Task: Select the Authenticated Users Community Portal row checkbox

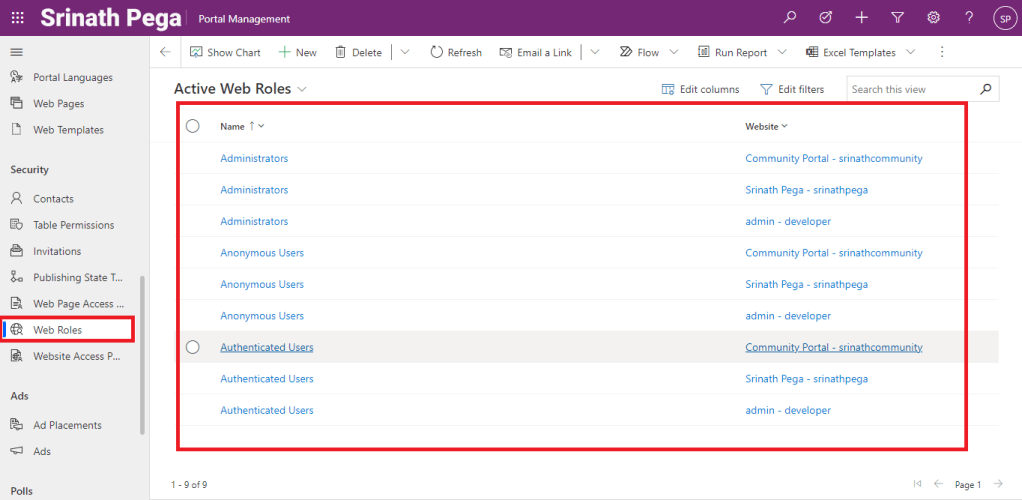Action: coord(193,347)
